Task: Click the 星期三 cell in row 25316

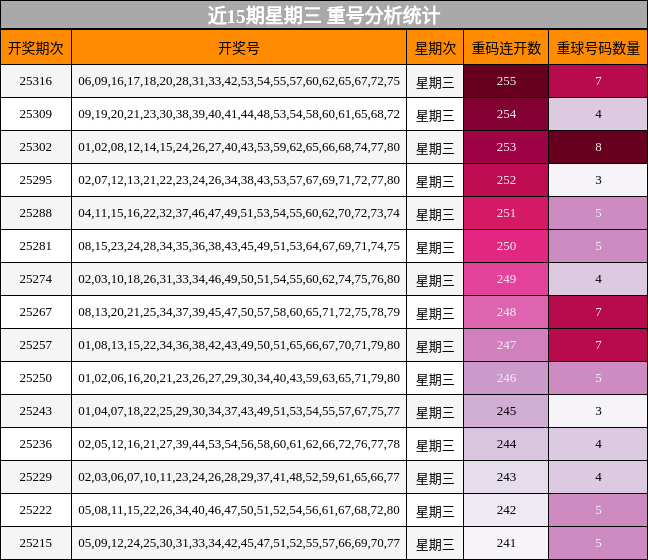Action: (435, 82)
